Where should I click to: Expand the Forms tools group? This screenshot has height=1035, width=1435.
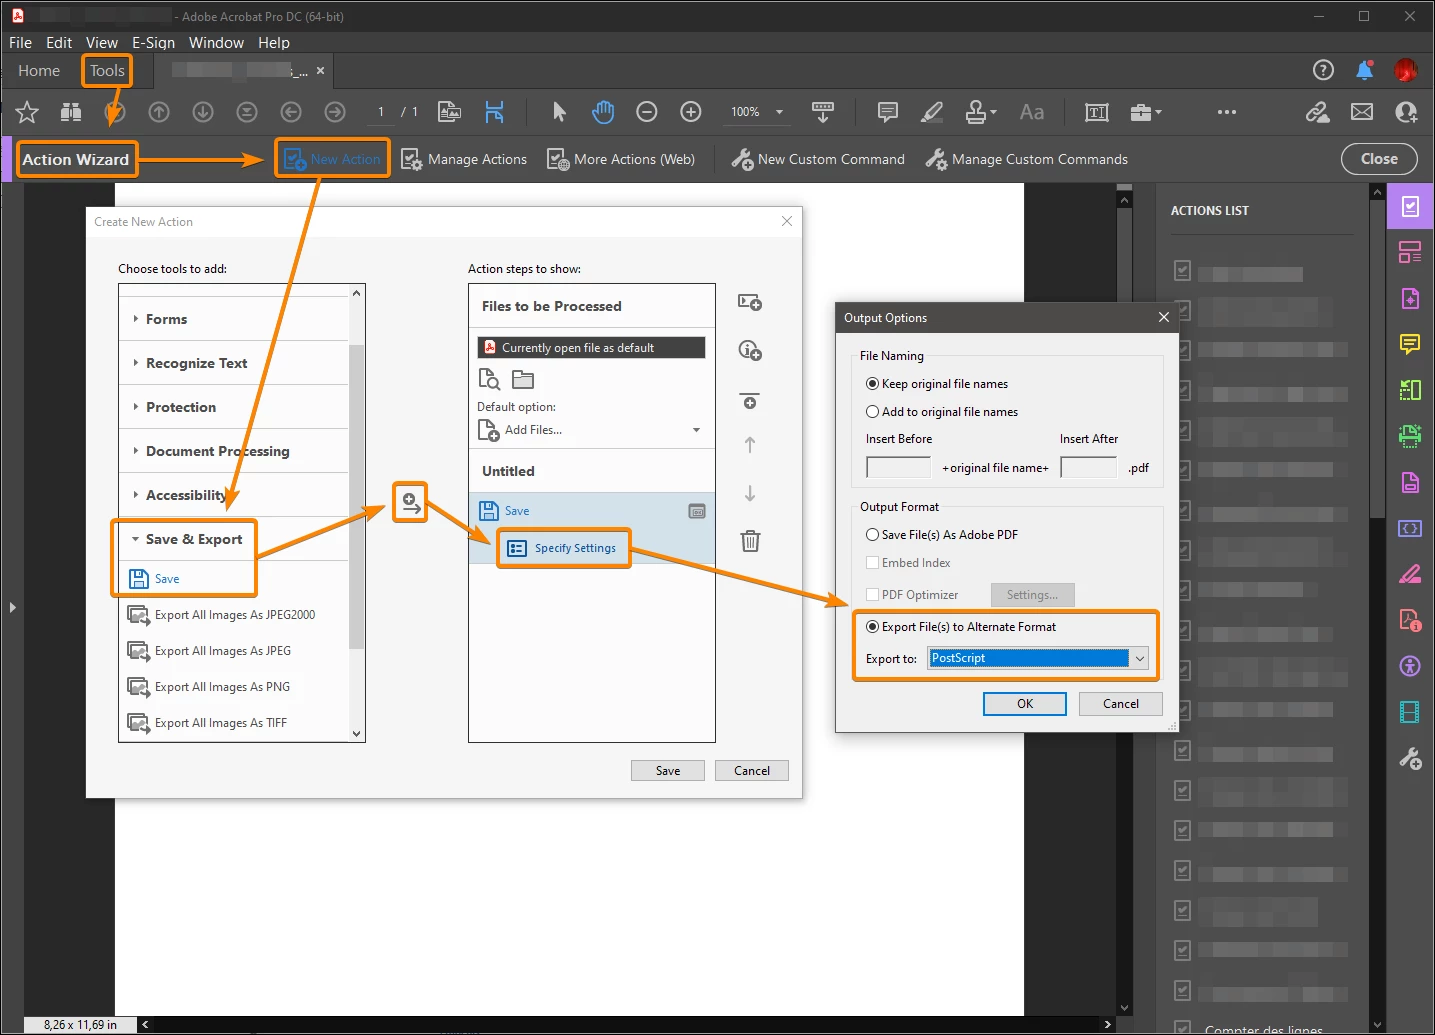136,319
